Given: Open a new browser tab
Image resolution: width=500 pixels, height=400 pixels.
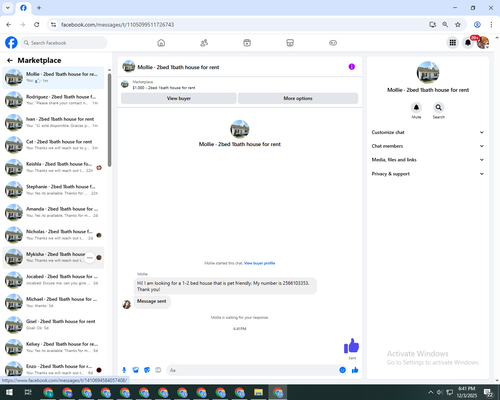Looking at the screenshot, I should coord(39,8).
